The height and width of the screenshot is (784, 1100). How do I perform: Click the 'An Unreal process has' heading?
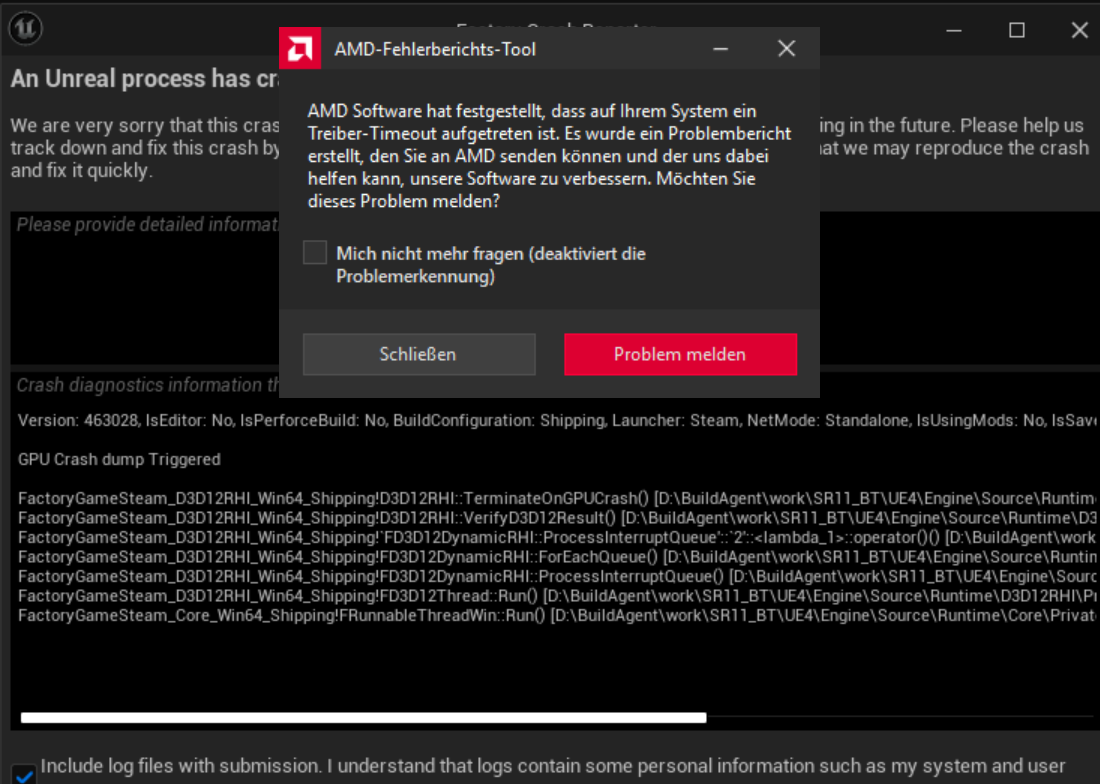tap(145, 79)
